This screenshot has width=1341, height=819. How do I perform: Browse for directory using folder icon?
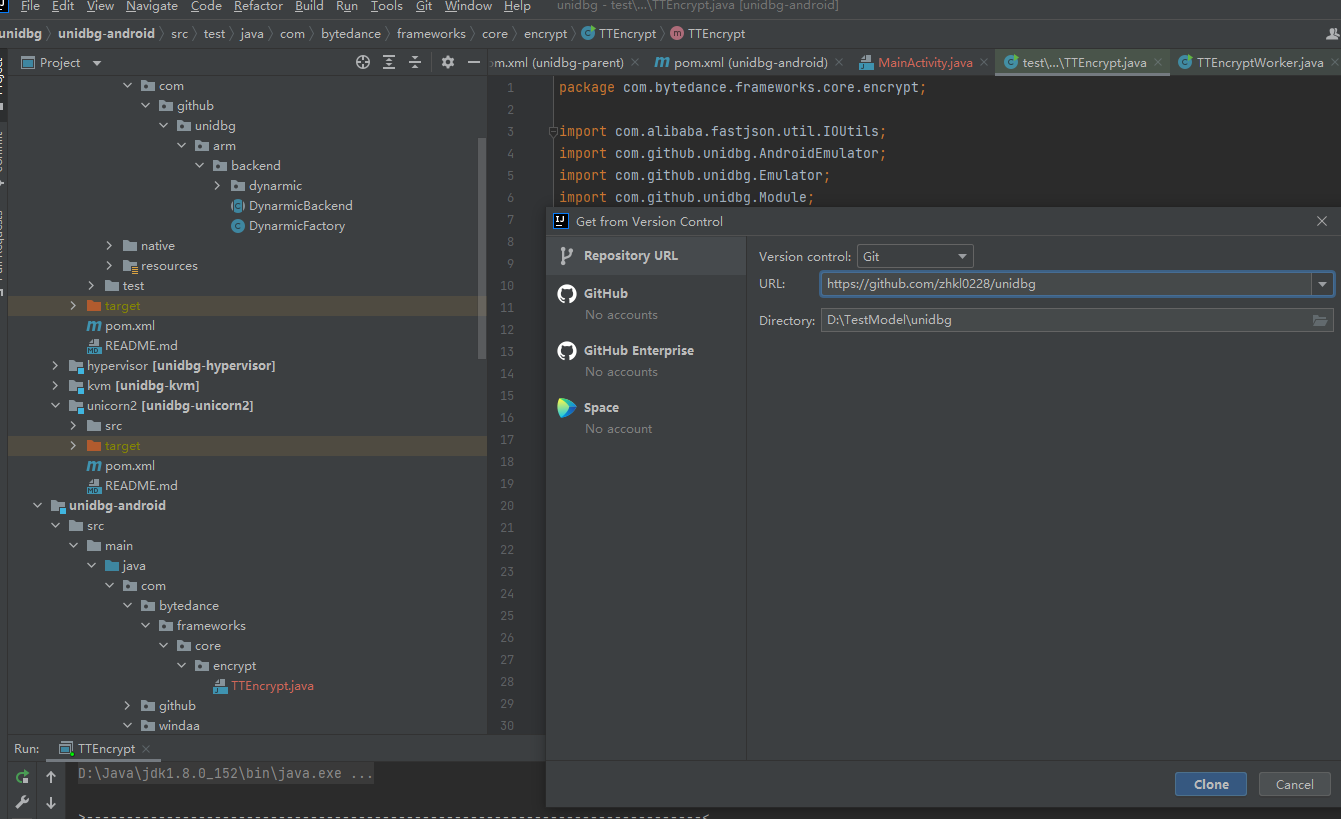(1320, 321)
